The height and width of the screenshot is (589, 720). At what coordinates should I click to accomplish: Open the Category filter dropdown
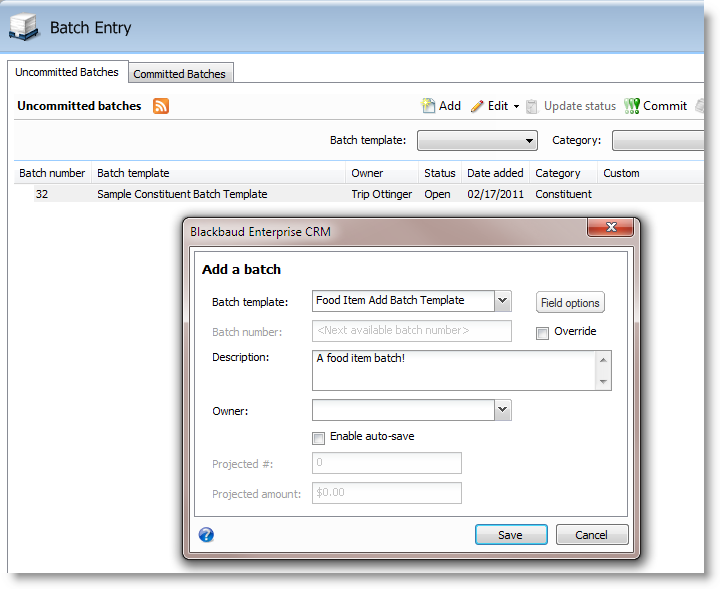pyautogui.click(x=658, y=140)
